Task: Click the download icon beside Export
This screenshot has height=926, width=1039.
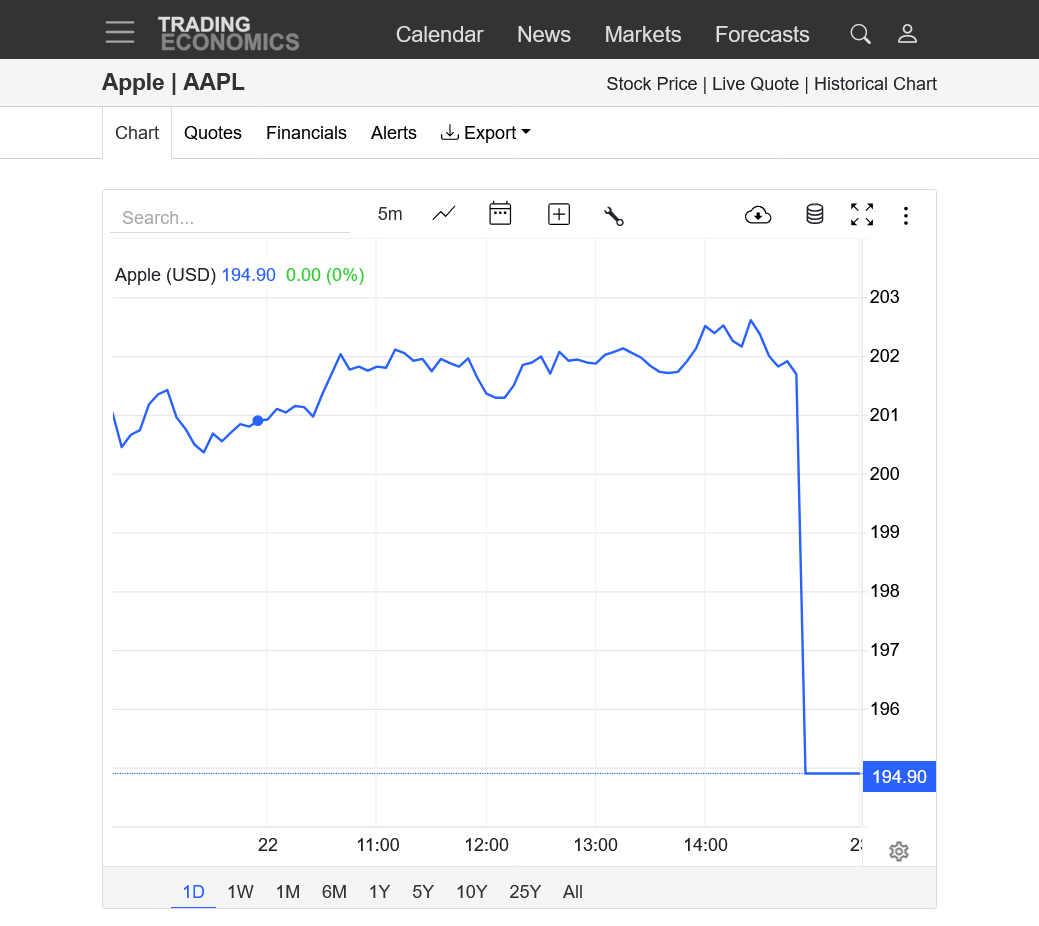Action: tap(449, 133)
